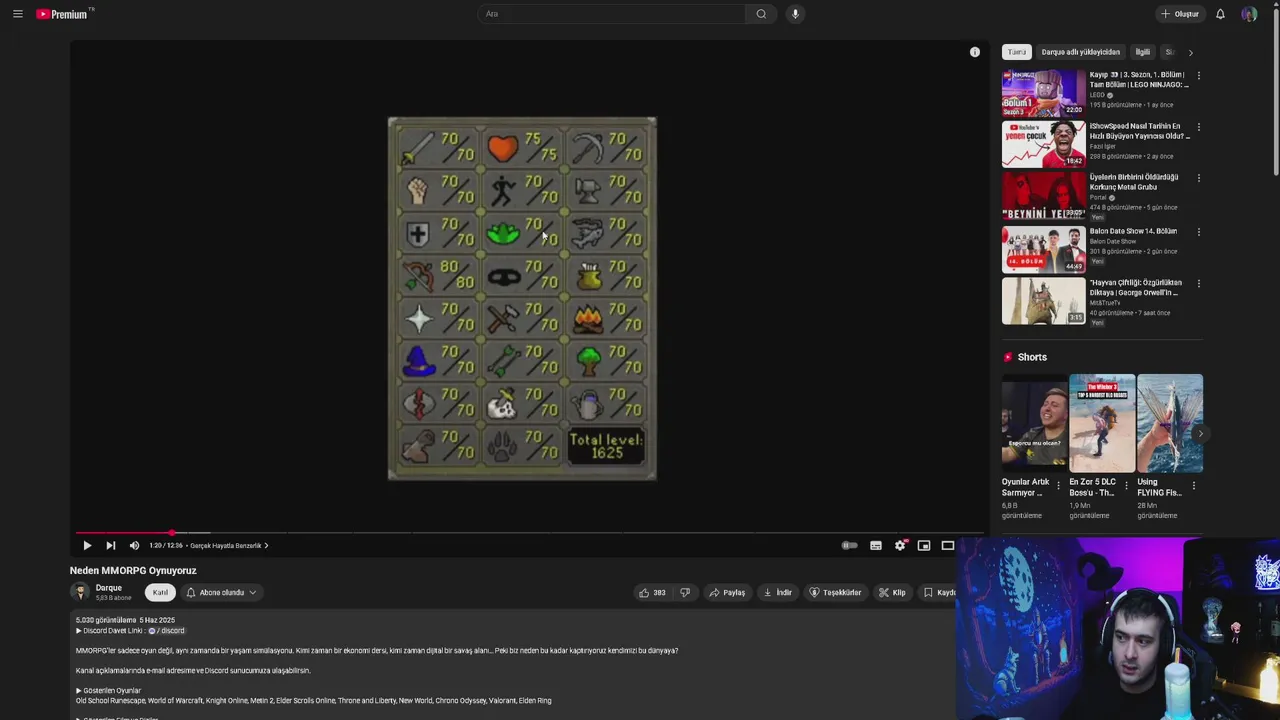The width and height of the screenshot is (1280, 720).
Task: Open the En Zor 5 DLC Boss'u short
Action: [1102, 423]
